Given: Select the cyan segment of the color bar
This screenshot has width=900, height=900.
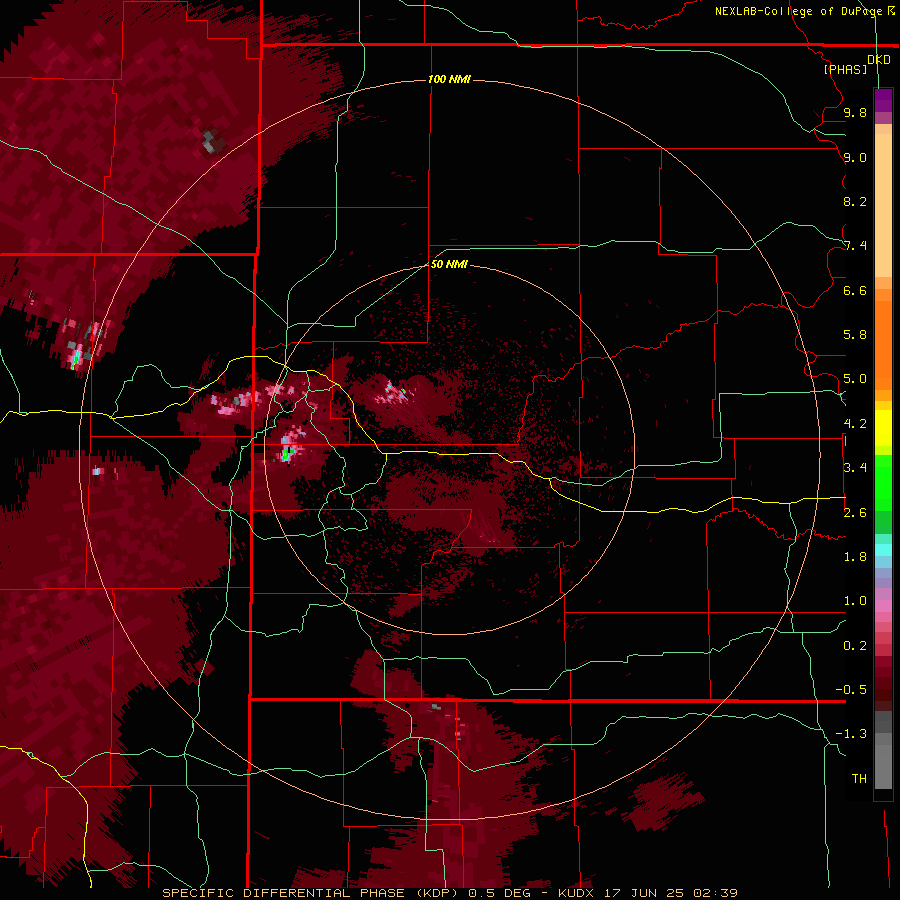Looking at the screenshot, I should coord(883,550).
